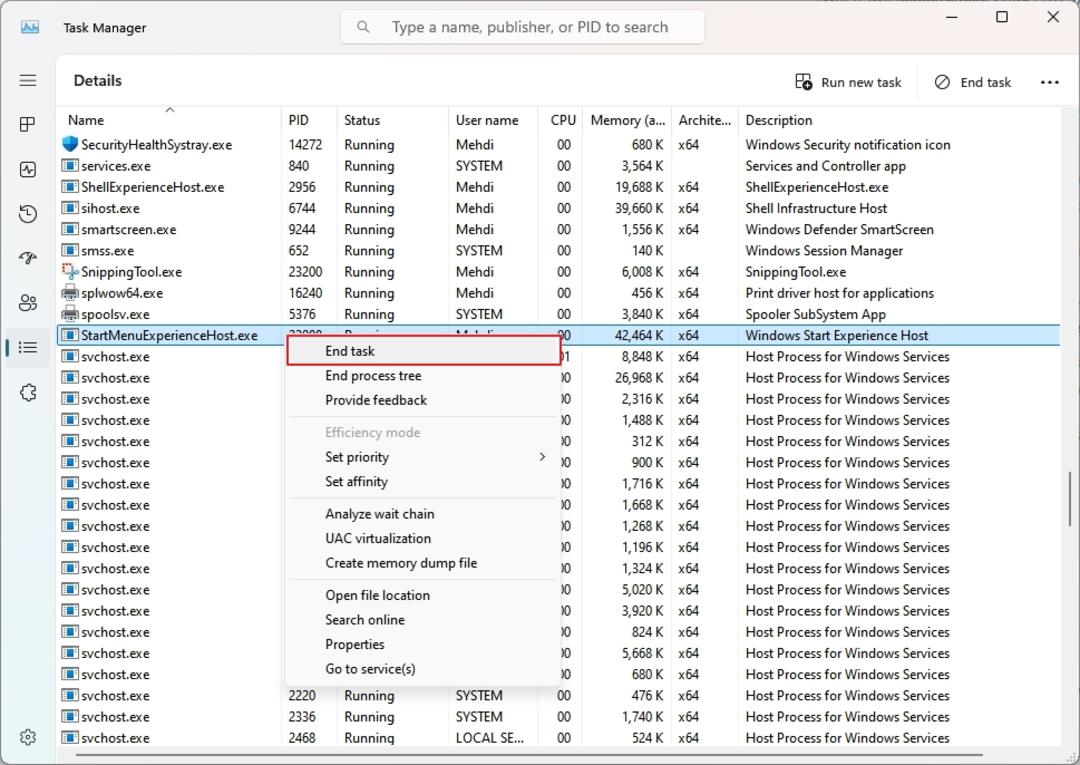Select the sihost.exe process name

tap(110, 208)
